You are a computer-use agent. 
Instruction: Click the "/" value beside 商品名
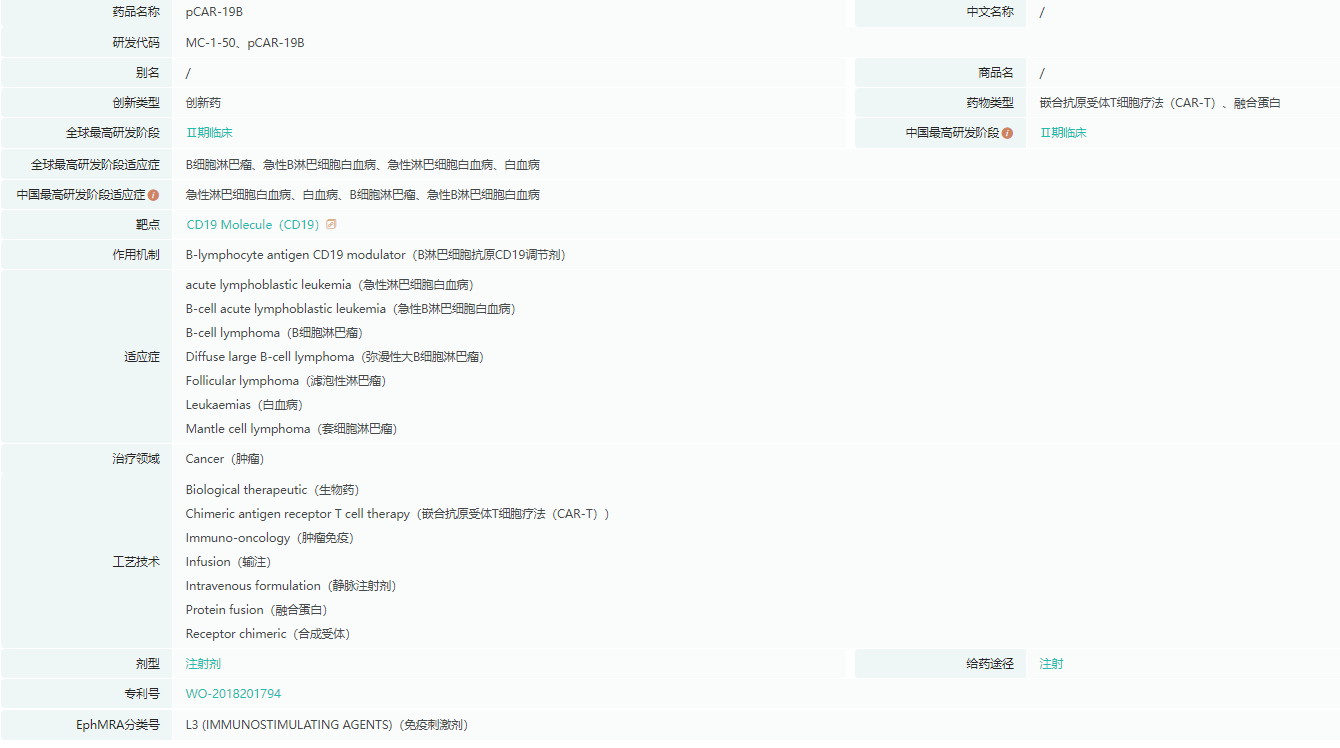1042,73
